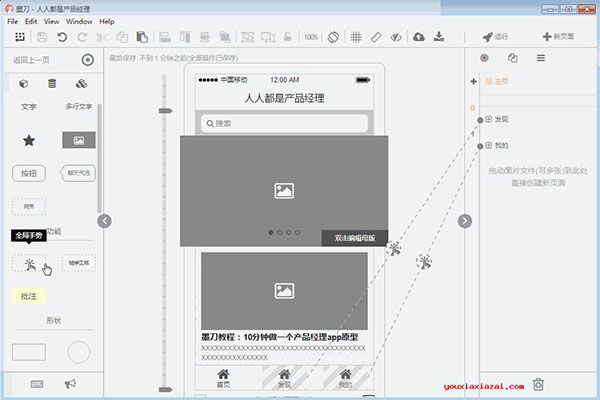Open the View menu
600x400 pixels.
(51, 21)
